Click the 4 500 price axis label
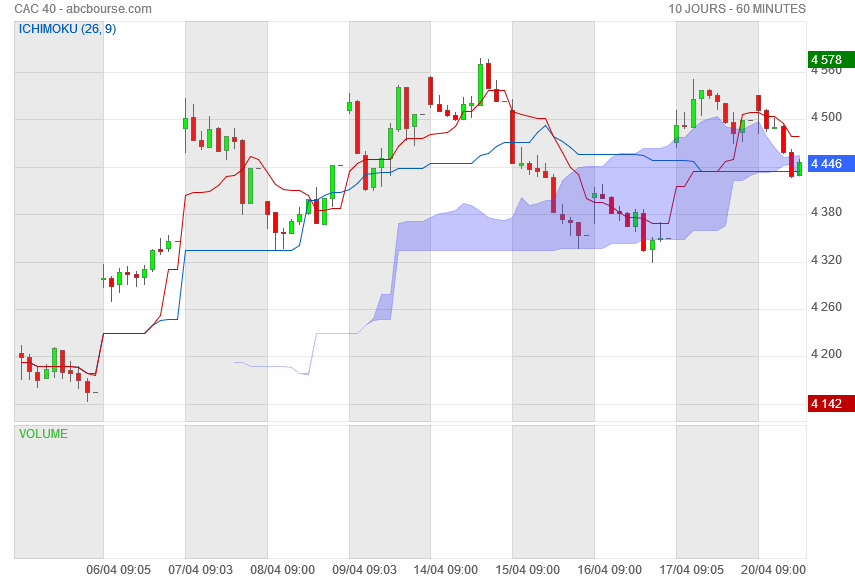Viewport: 855px width, 580px height. coord(826,117)
